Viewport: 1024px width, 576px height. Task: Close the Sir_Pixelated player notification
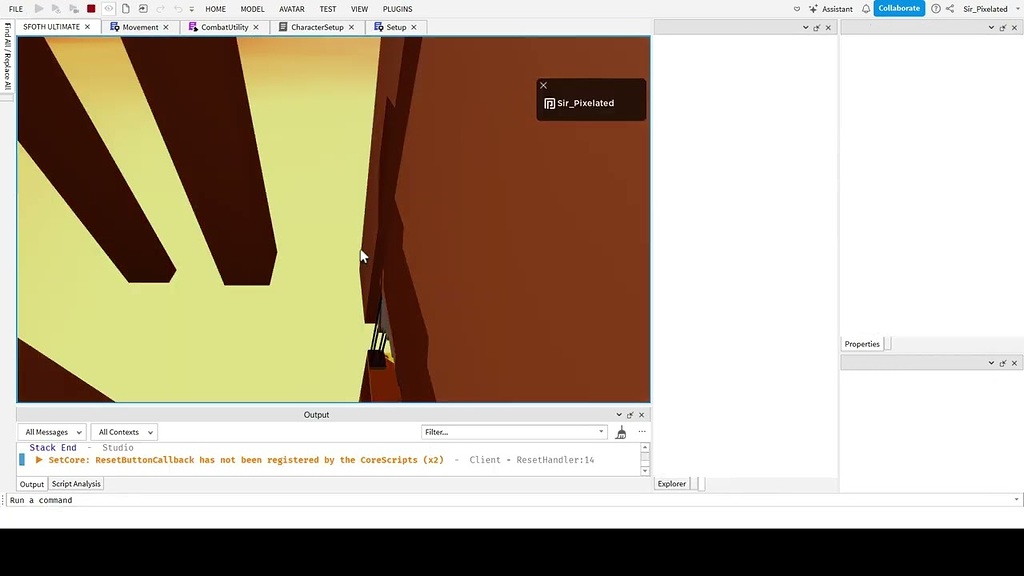click(543, 85)
